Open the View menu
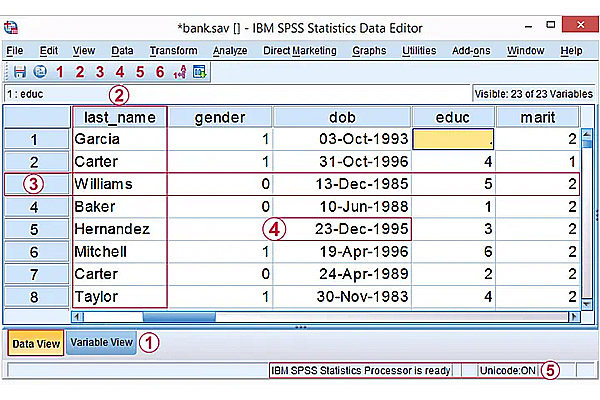The width and height of the screenshot is (600, 400). tap(84, 51)
